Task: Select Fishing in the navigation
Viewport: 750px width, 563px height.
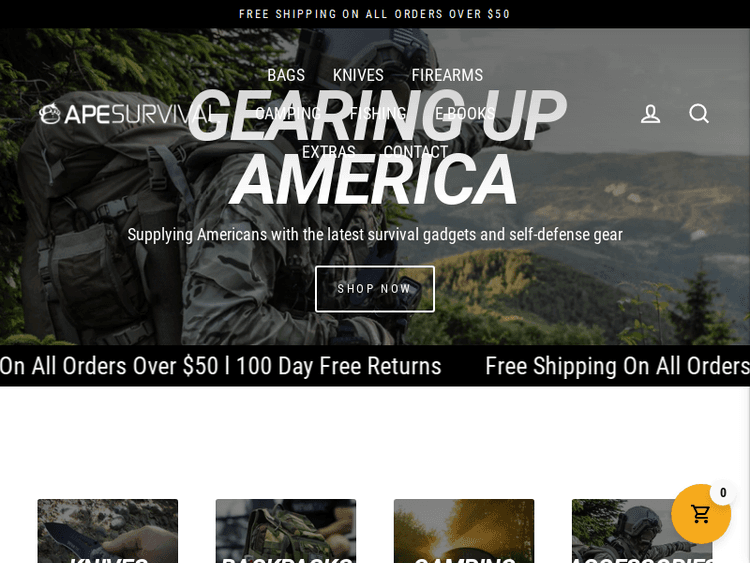Action: click(x=378, y=113)
